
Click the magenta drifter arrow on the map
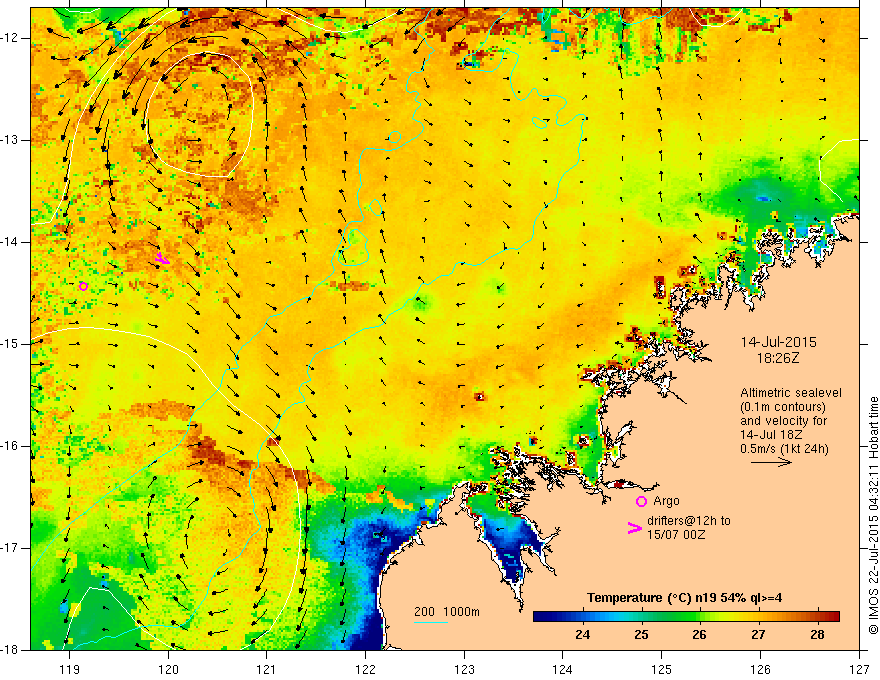162,259
